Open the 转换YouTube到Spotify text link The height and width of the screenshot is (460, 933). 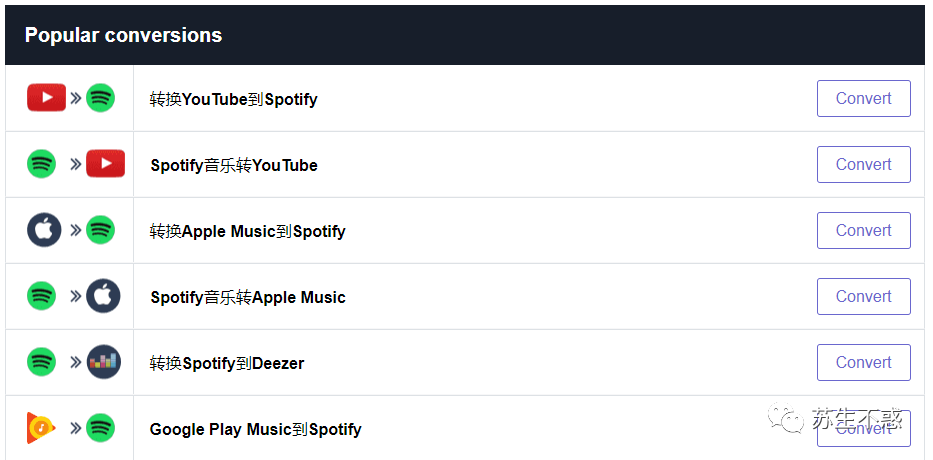(x=233, y=99)
